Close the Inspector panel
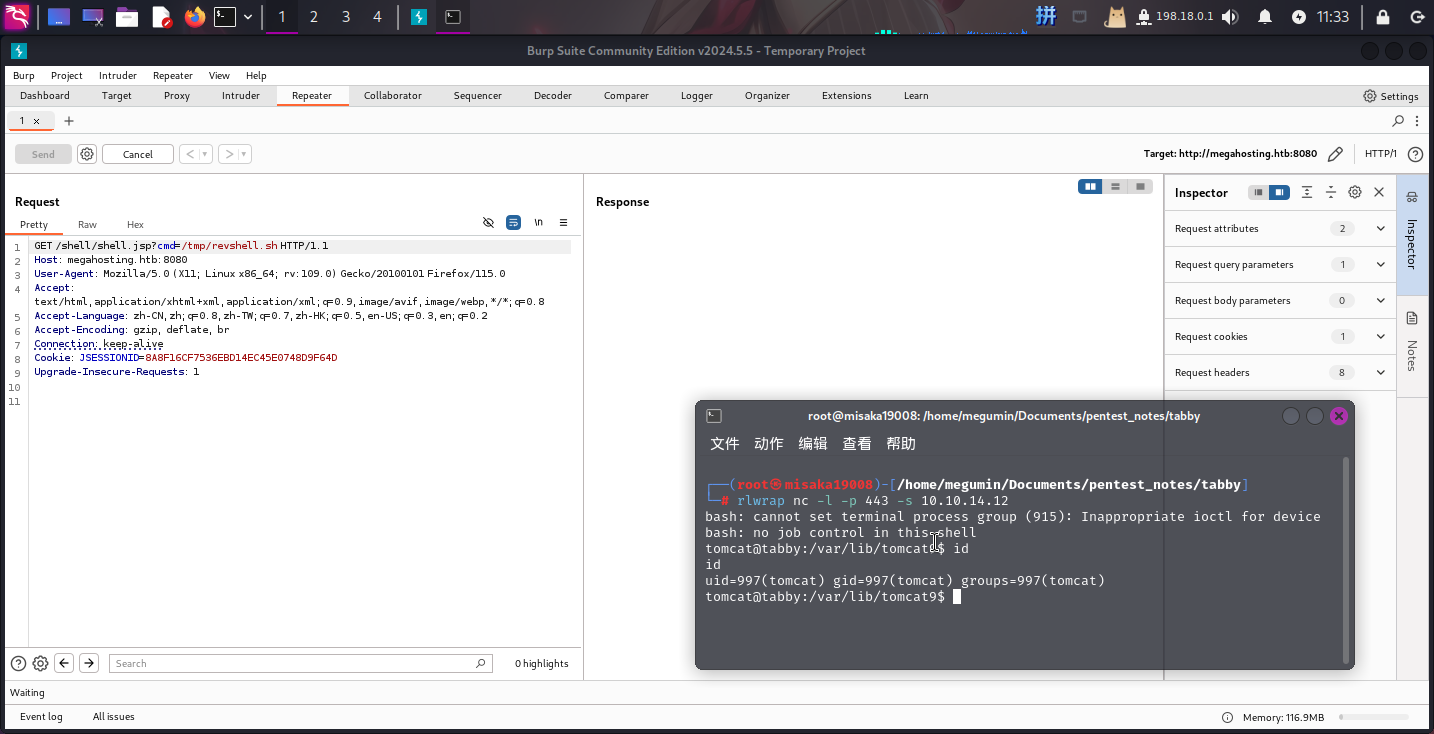This screenshot has width=1434, height=734. pos(1379,192)
